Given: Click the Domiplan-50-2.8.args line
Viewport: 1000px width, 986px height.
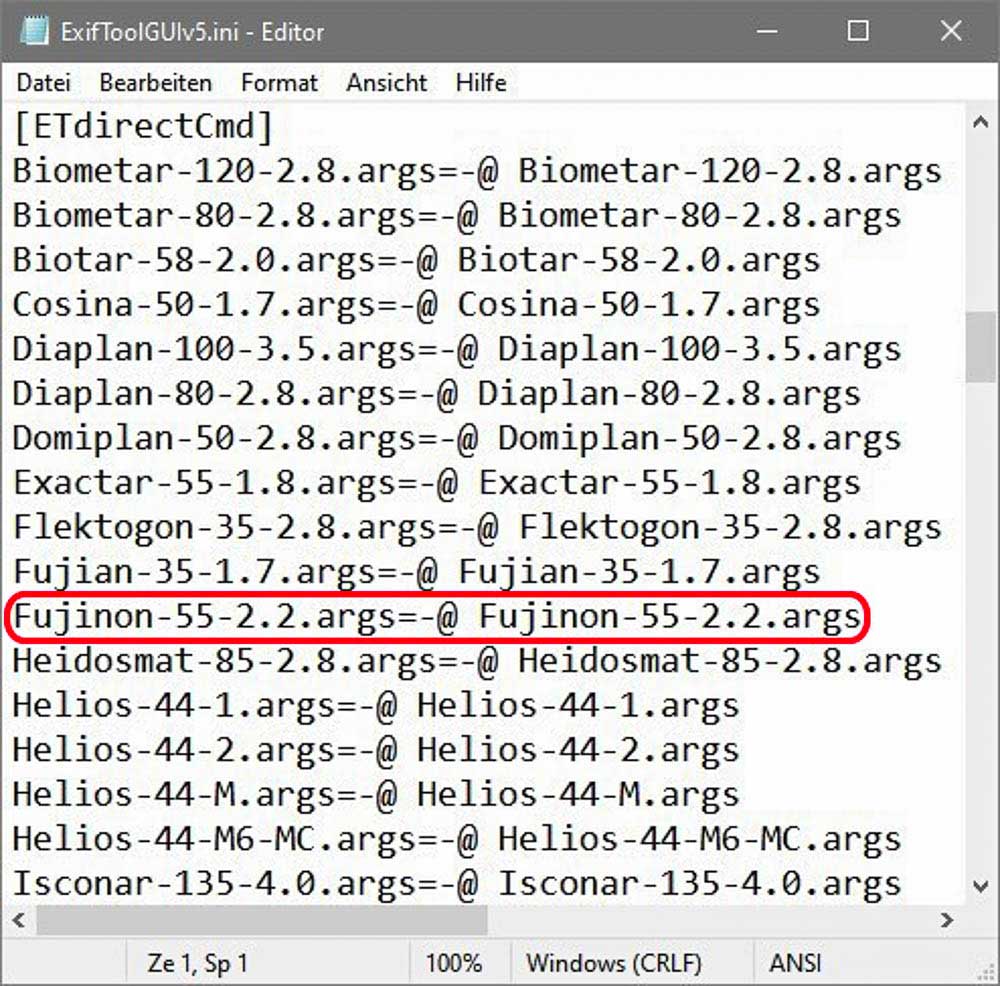Looking at the screenshot, I should click(457, 439).
